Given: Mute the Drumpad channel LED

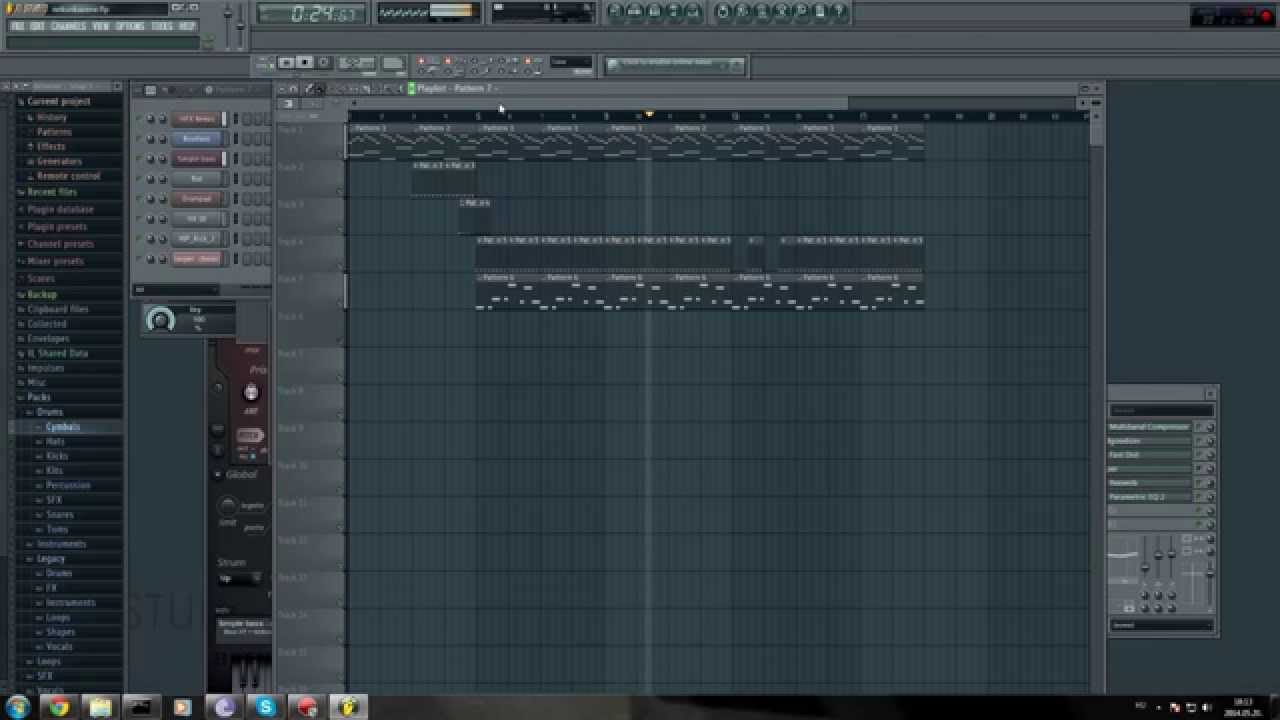Looking at the screenshot, I should pyautogui.click(x=138, y=199).
